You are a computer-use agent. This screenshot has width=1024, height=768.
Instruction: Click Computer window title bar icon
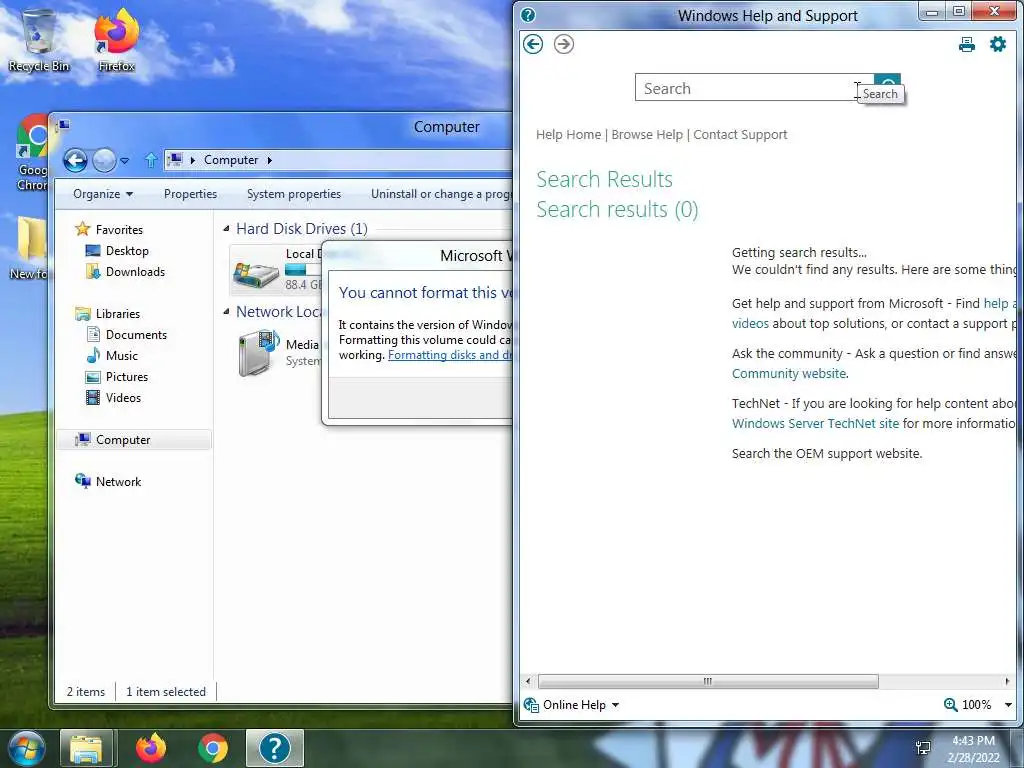(63, 124)
